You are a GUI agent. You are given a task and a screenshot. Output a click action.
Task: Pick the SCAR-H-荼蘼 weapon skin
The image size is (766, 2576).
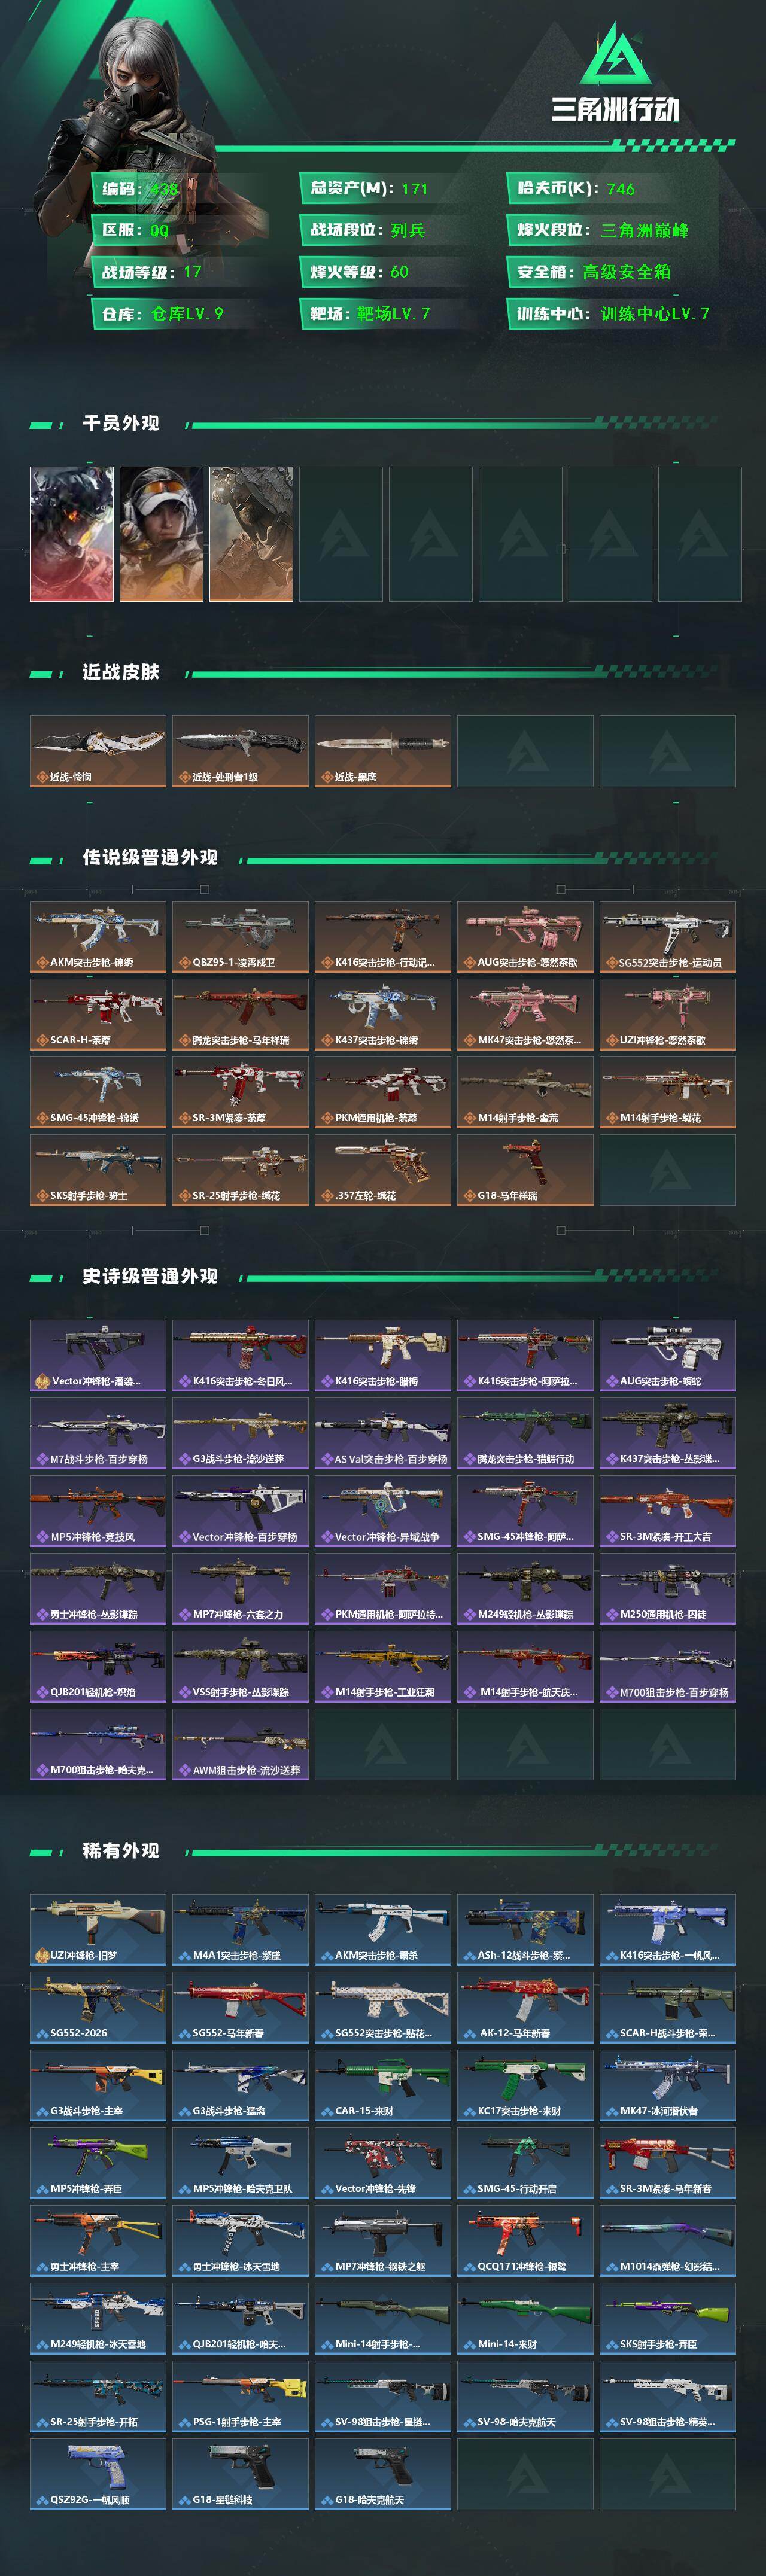tap(98, 1014)
